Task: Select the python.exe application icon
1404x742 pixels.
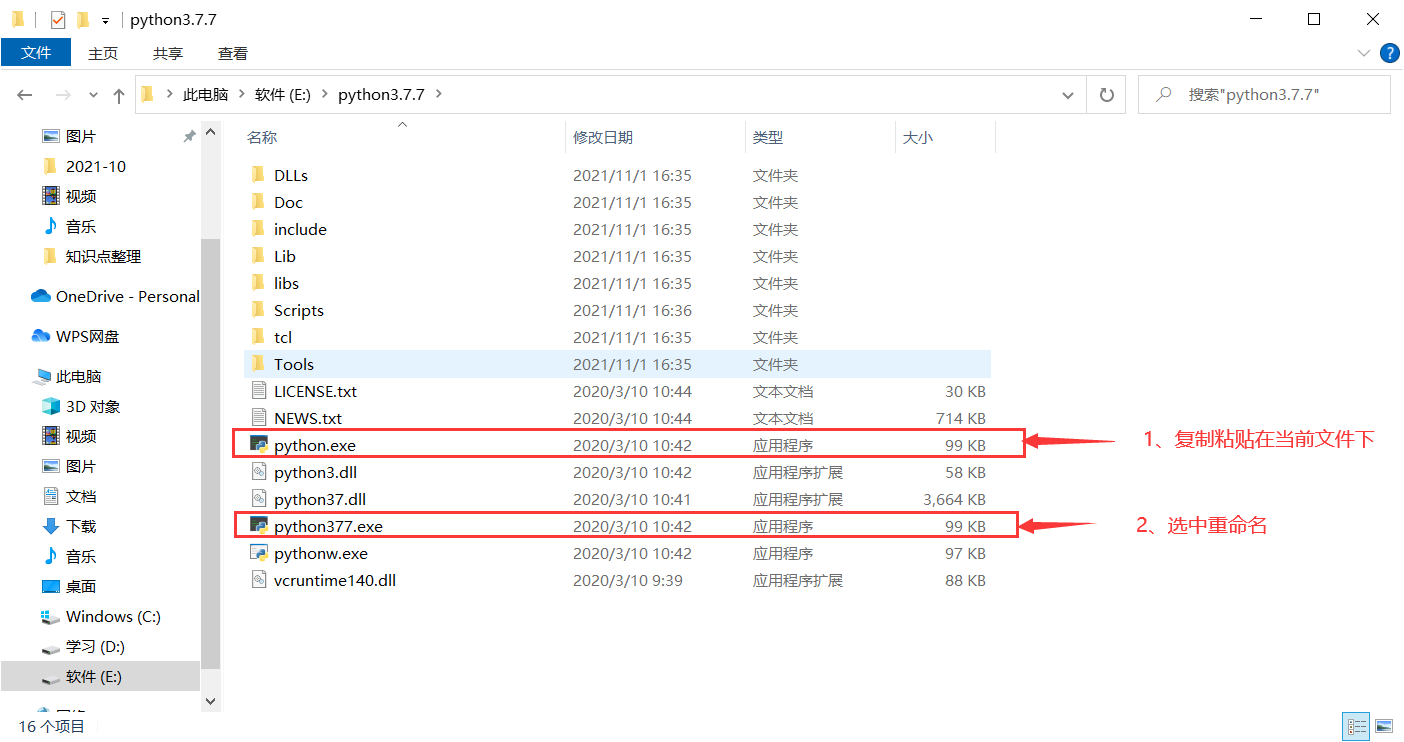Action: (258, 445)
